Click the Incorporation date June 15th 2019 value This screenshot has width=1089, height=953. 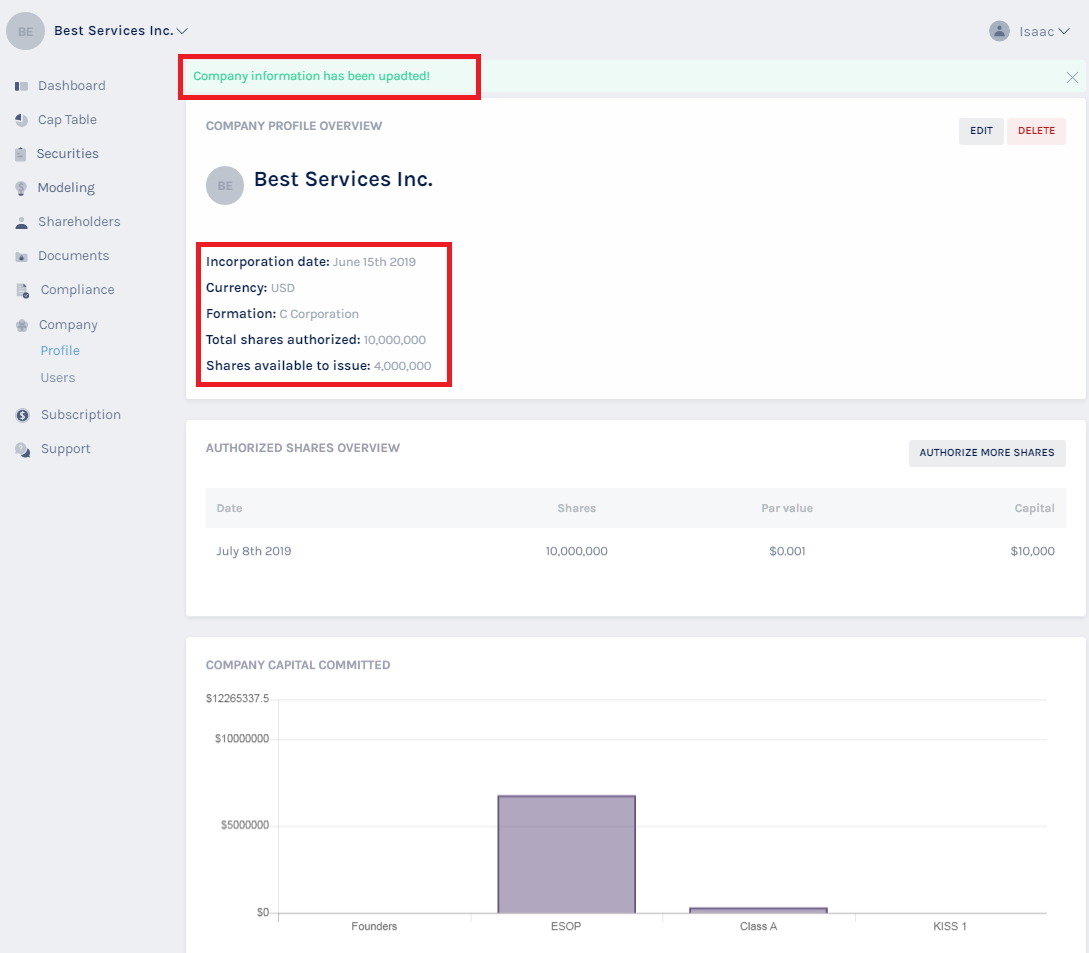click(x=374, y=263)
